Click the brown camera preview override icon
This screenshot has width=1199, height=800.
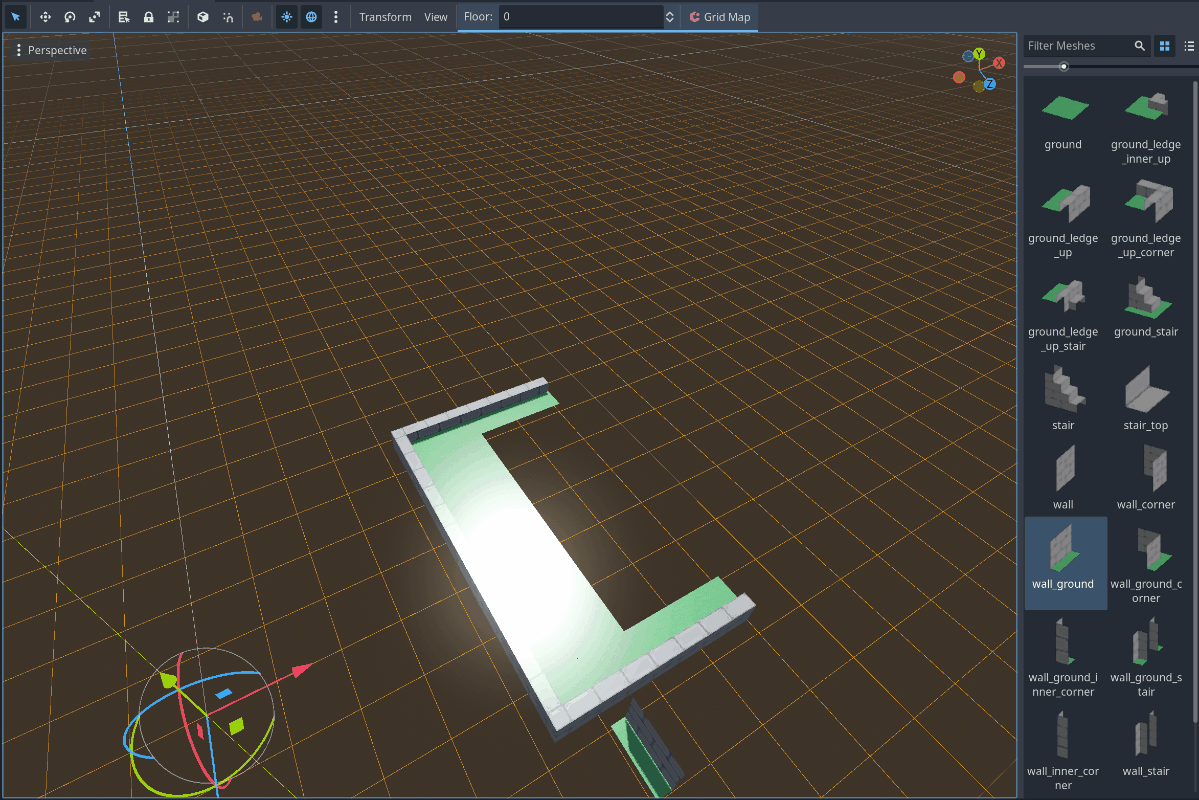point(257,17)
